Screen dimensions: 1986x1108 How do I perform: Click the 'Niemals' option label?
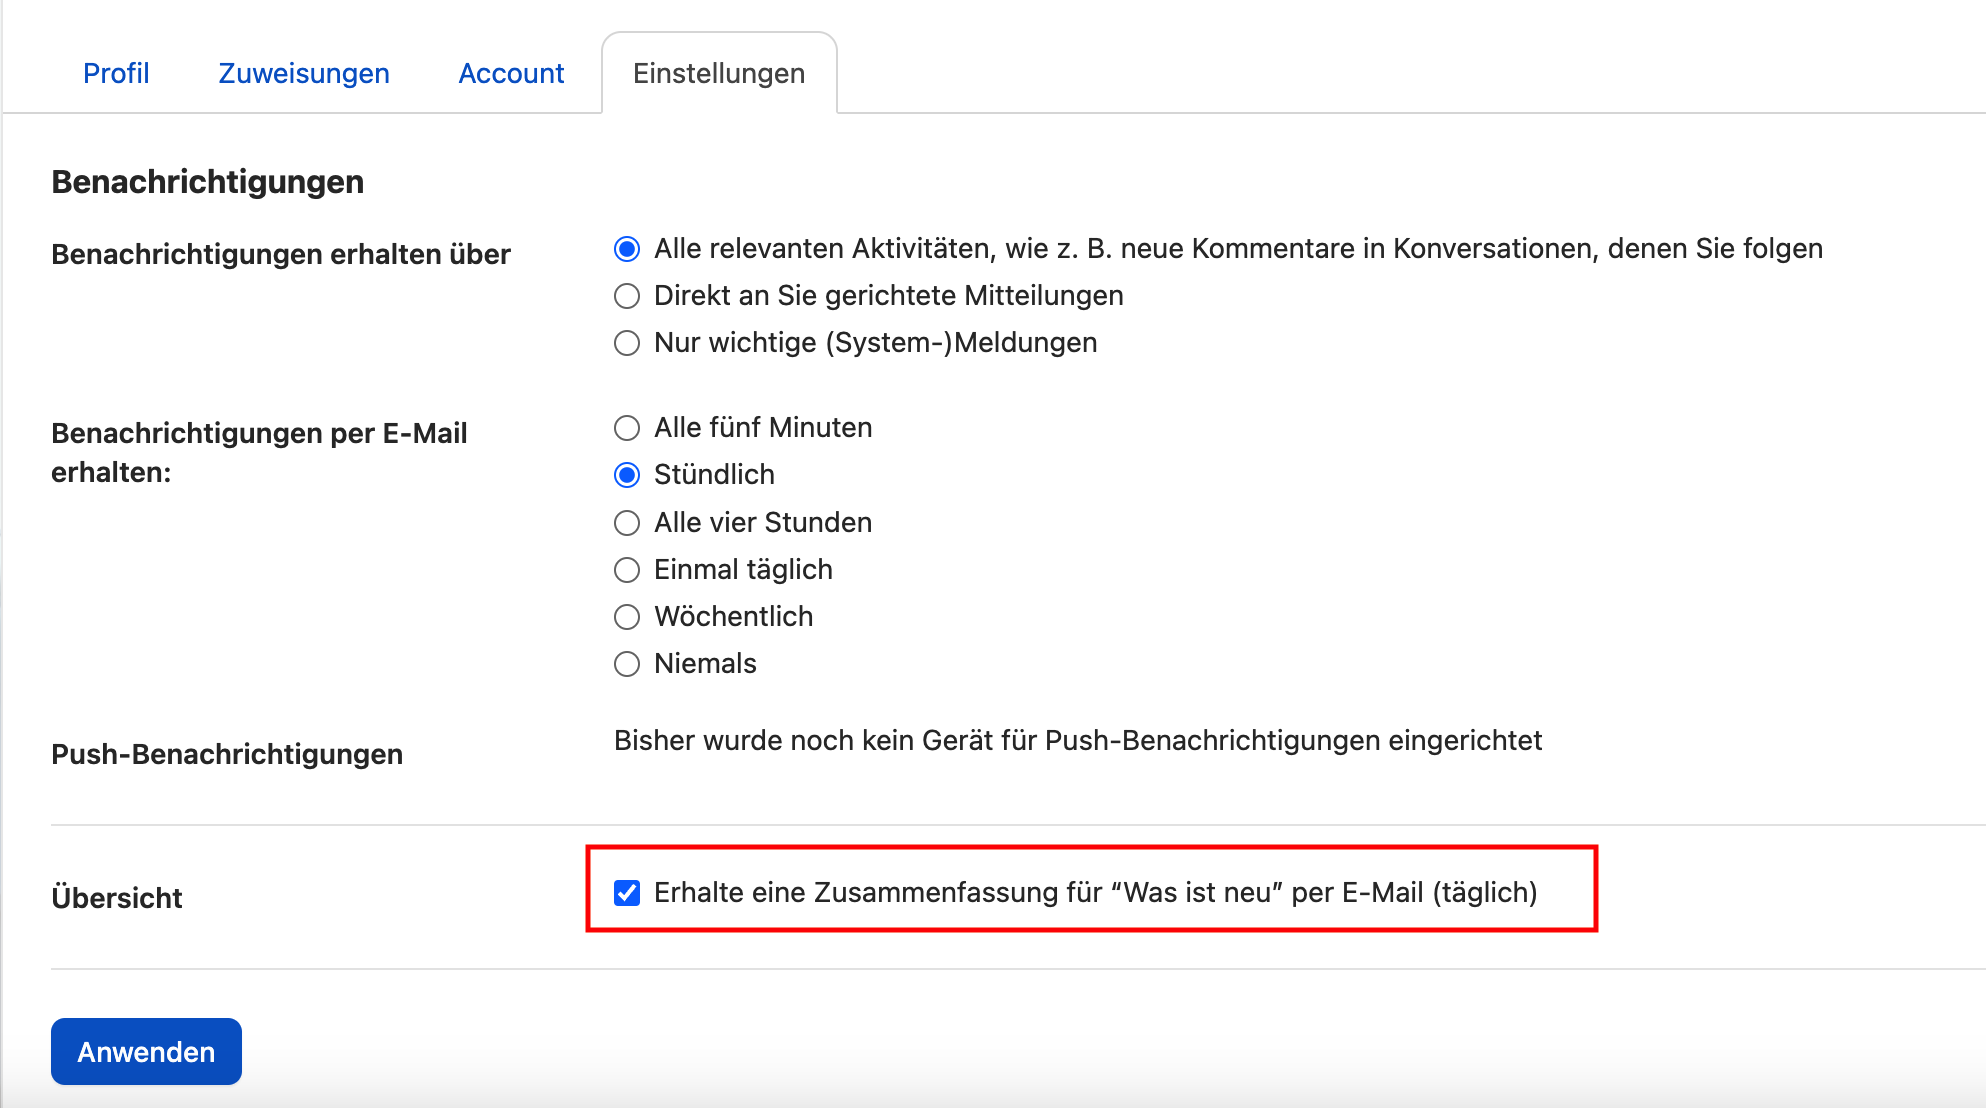(x=705, y=664)
